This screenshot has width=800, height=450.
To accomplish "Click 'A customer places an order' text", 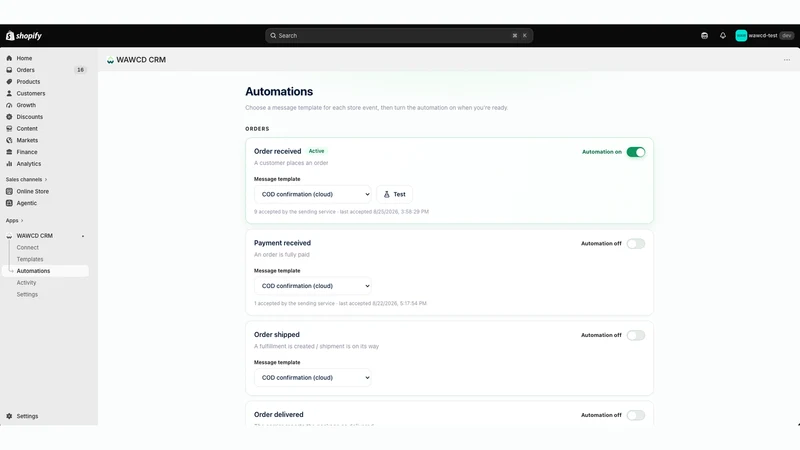I will pyautogui.click(x=291, y=163).
